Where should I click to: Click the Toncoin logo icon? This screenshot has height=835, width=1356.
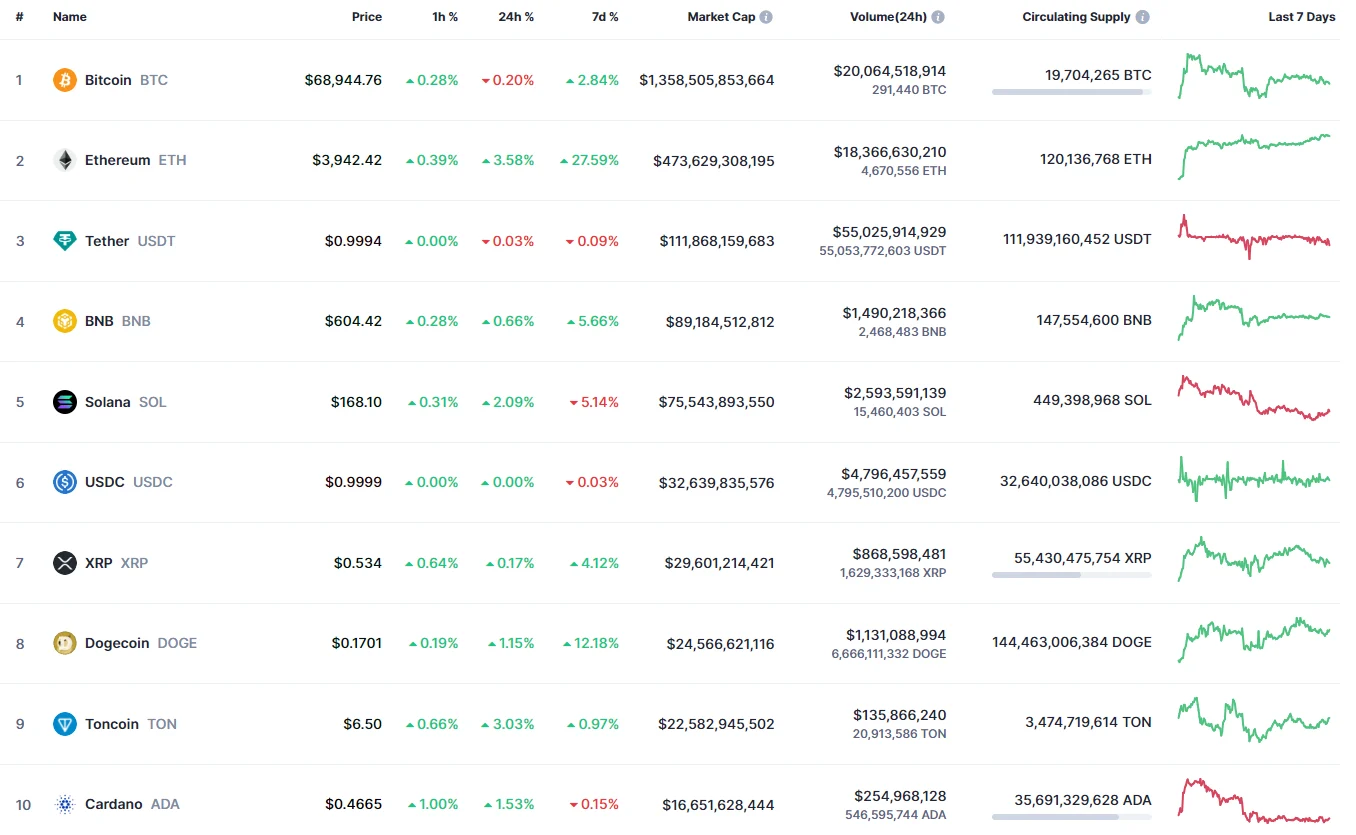[x=65, y=724]
